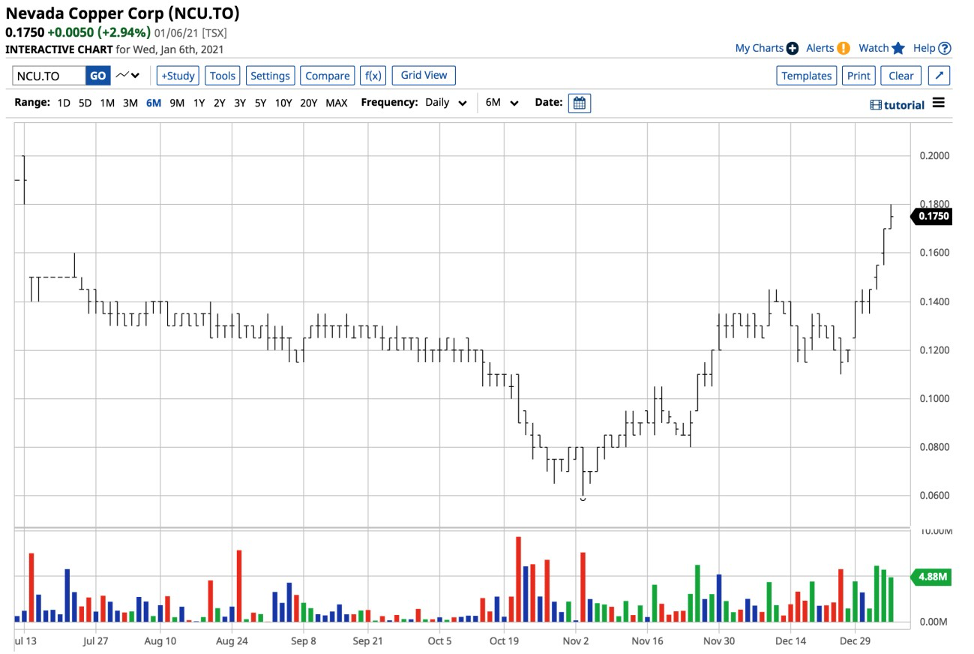Open the Templates menu
Viewport: 974px width, 654px height.
(806, 76)
